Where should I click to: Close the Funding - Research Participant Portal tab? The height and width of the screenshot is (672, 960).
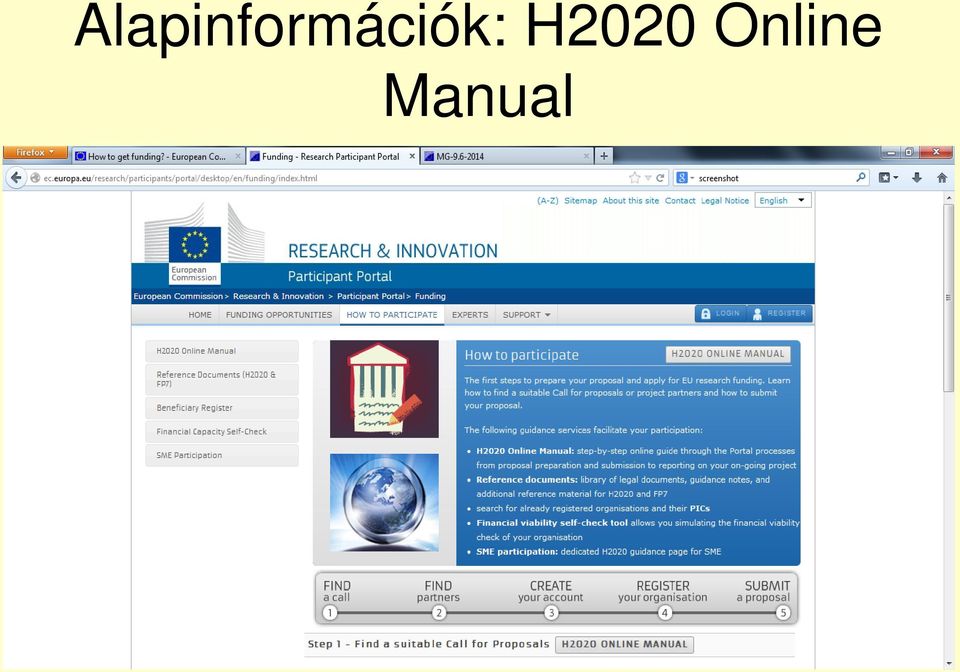click(412, 157)
